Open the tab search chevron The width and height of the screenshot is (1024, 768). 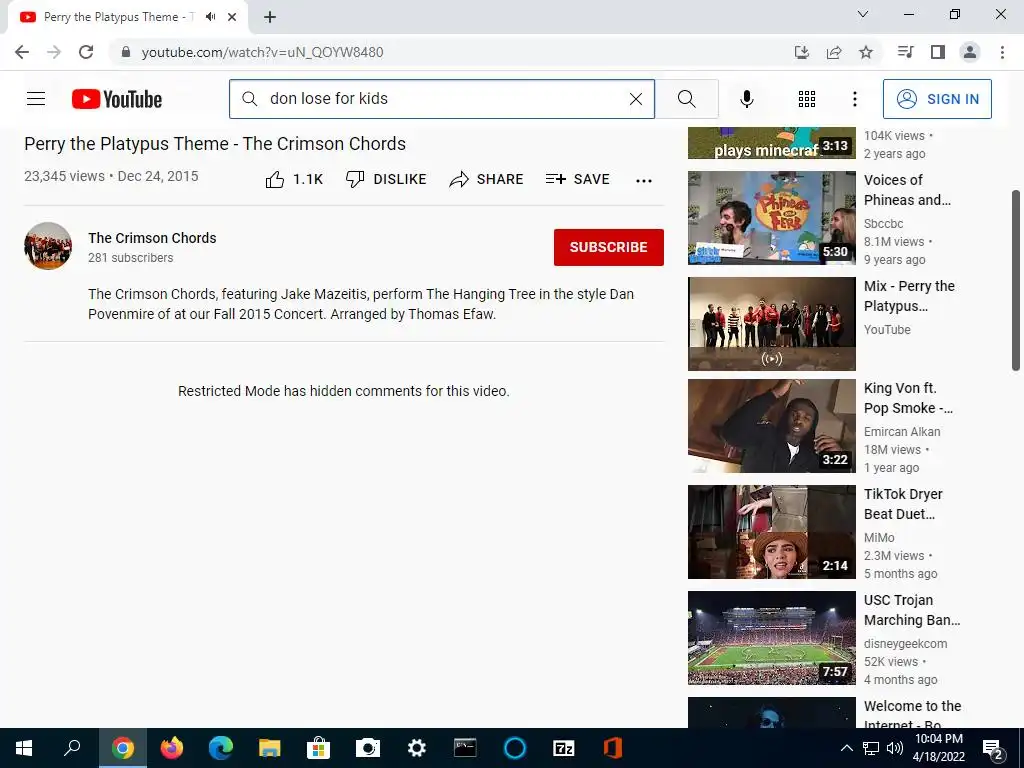[x=863, y=14]
